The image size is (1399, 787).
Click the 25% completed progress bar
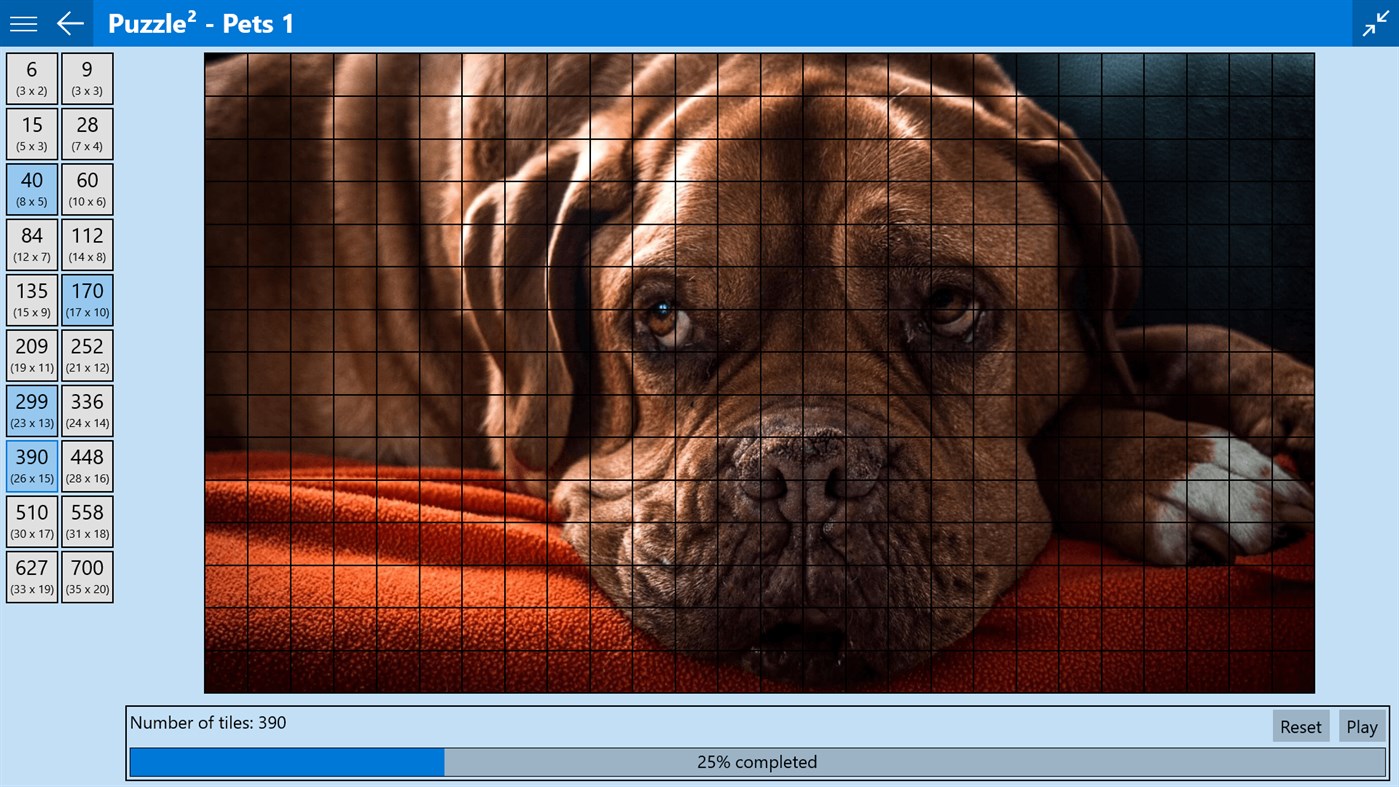click(757, 761)
